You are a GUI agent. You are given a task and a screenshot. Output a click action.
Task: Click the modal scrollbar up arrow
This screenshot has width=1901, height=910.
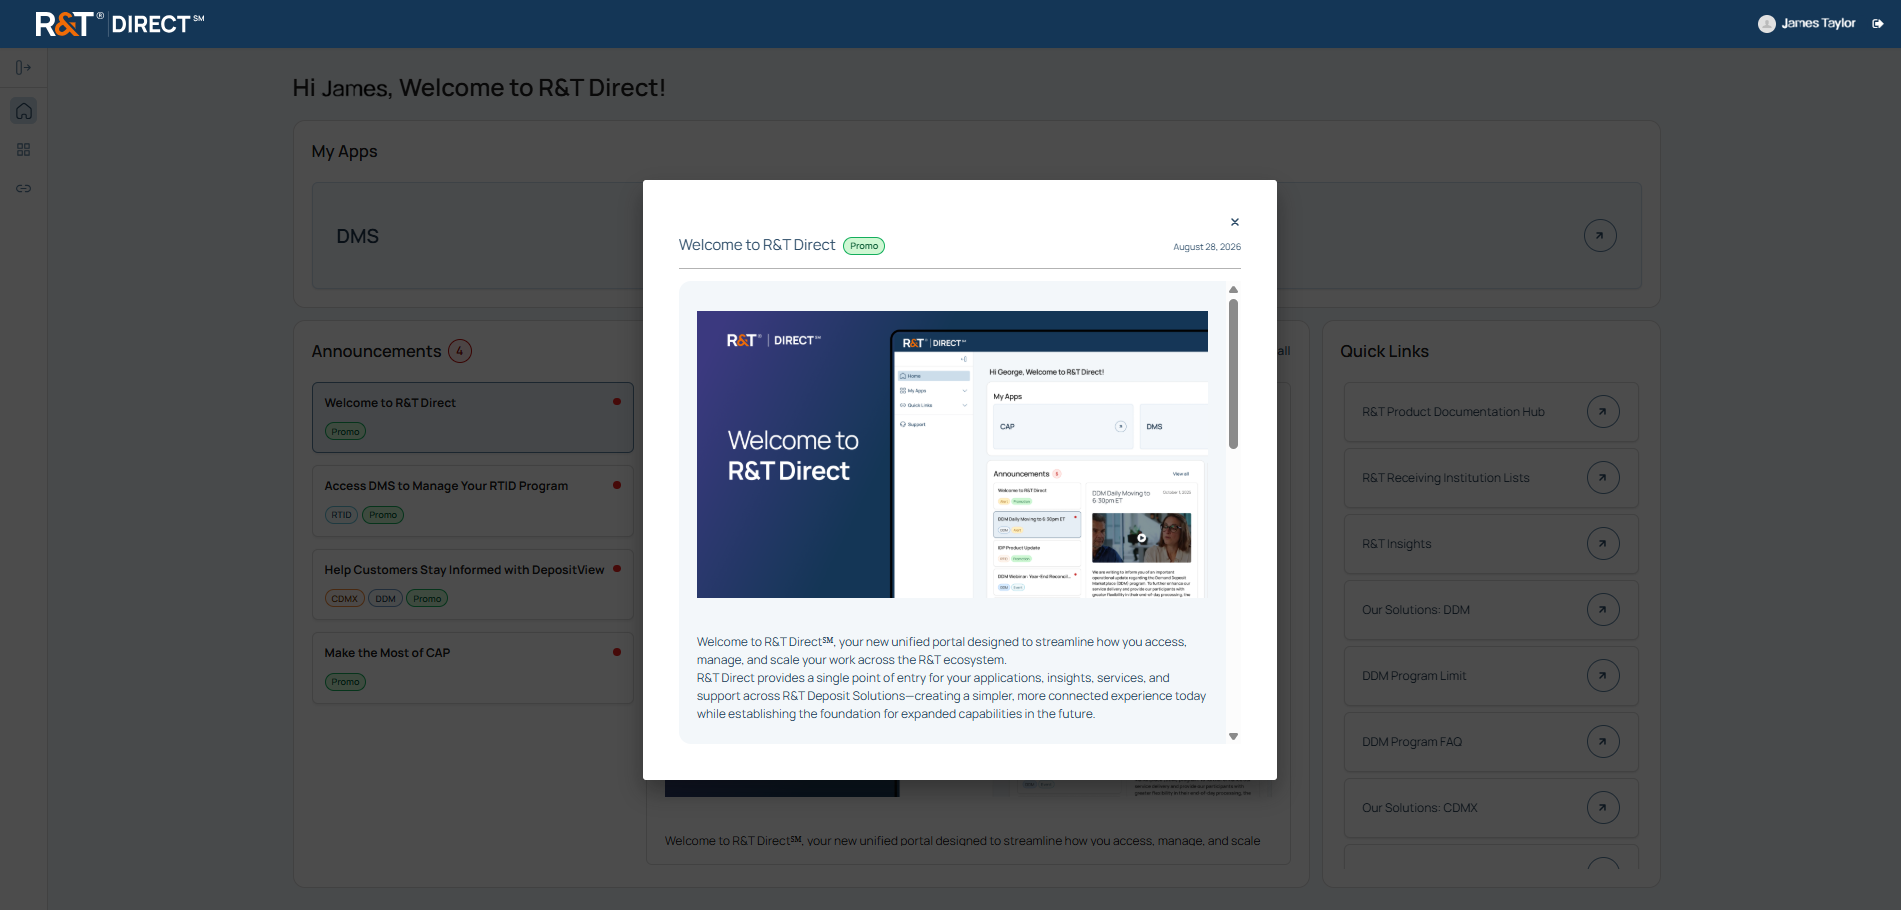tap(1233, 289)
